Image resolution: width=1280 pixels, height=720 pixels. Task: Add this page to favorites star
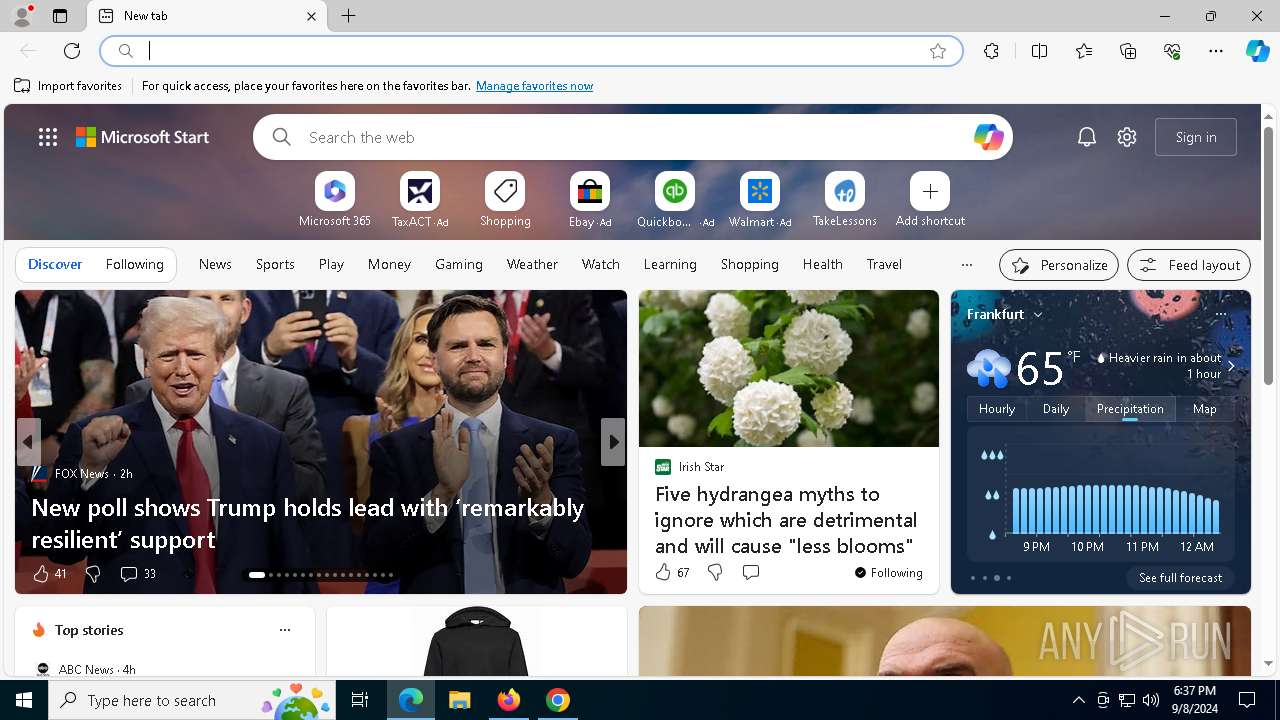[938, 51]
